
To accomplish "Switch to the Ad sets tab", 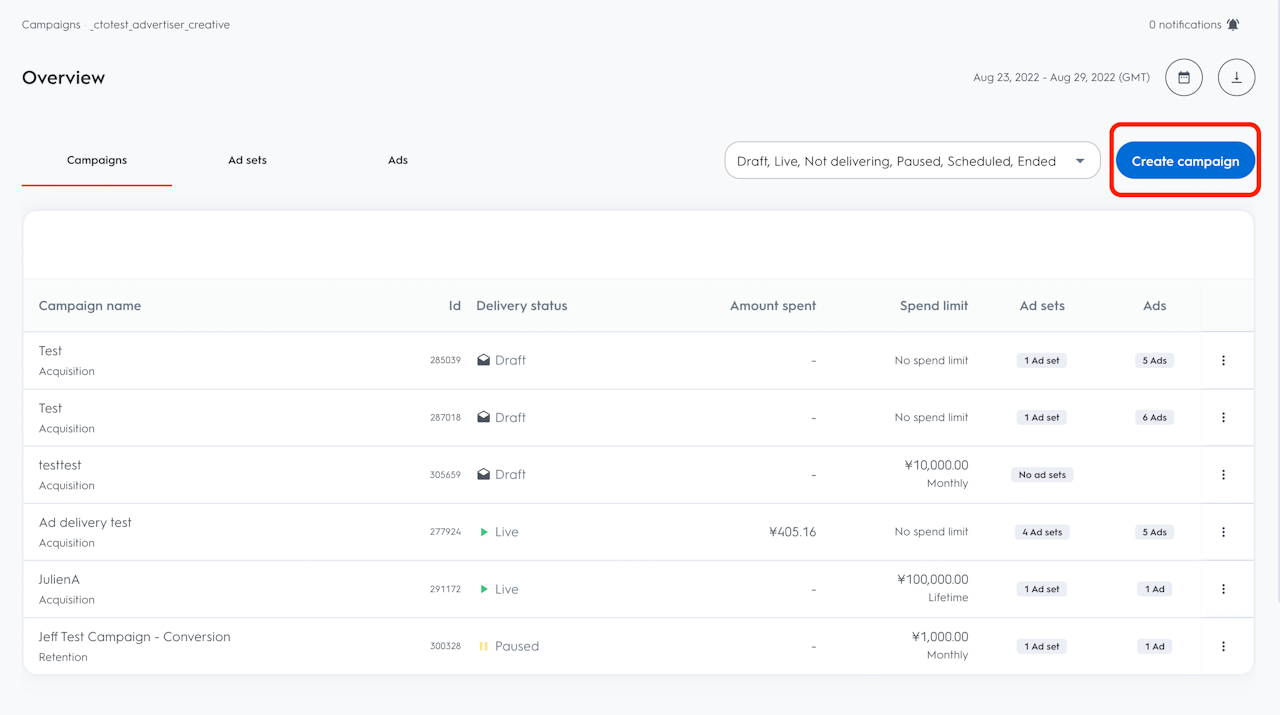I will click(x=247, y=160).
